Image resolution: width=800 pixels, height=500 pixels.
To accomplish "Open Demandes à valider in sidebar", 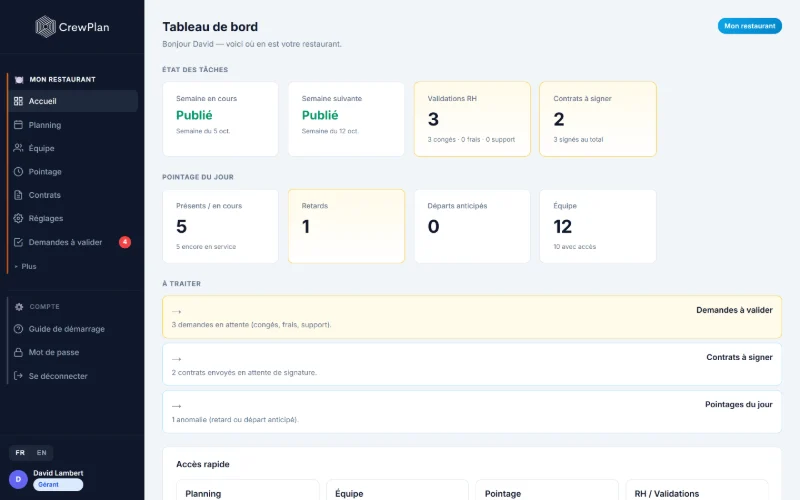I will click(73, 242).
